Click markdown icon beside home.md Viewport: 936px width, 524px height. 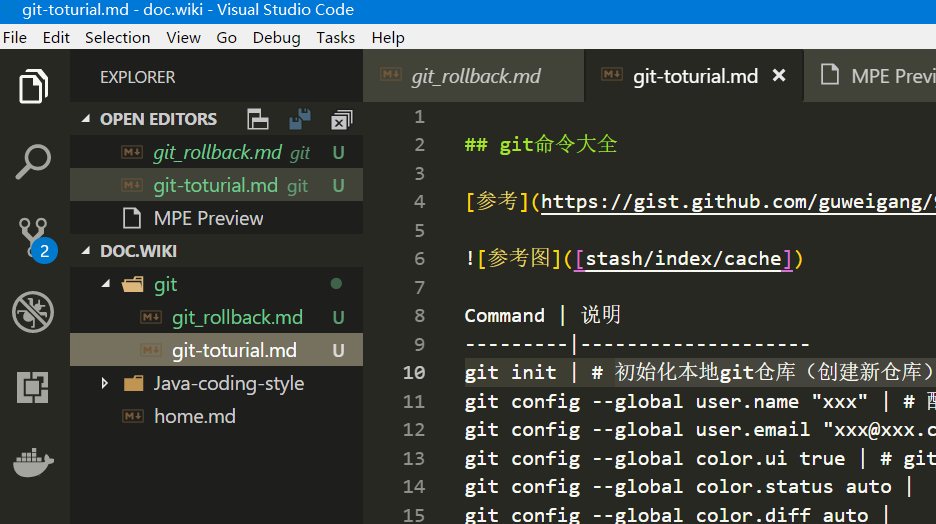click(x=133, y=416)
